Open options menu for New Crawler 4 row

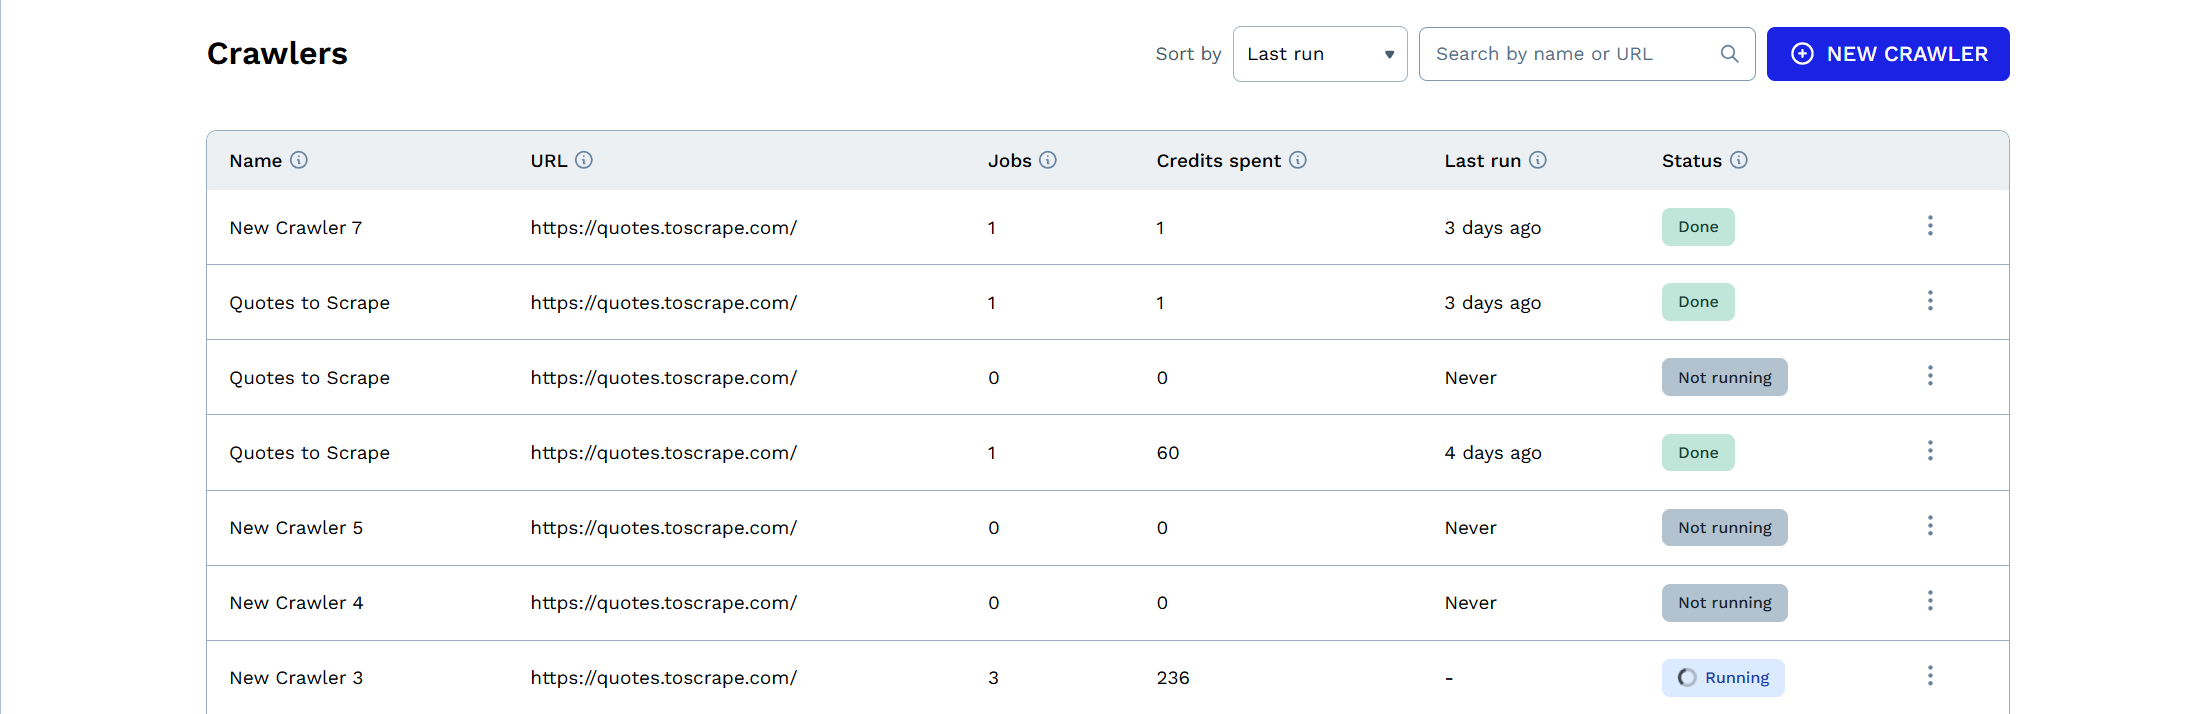tap(1930, 601)
